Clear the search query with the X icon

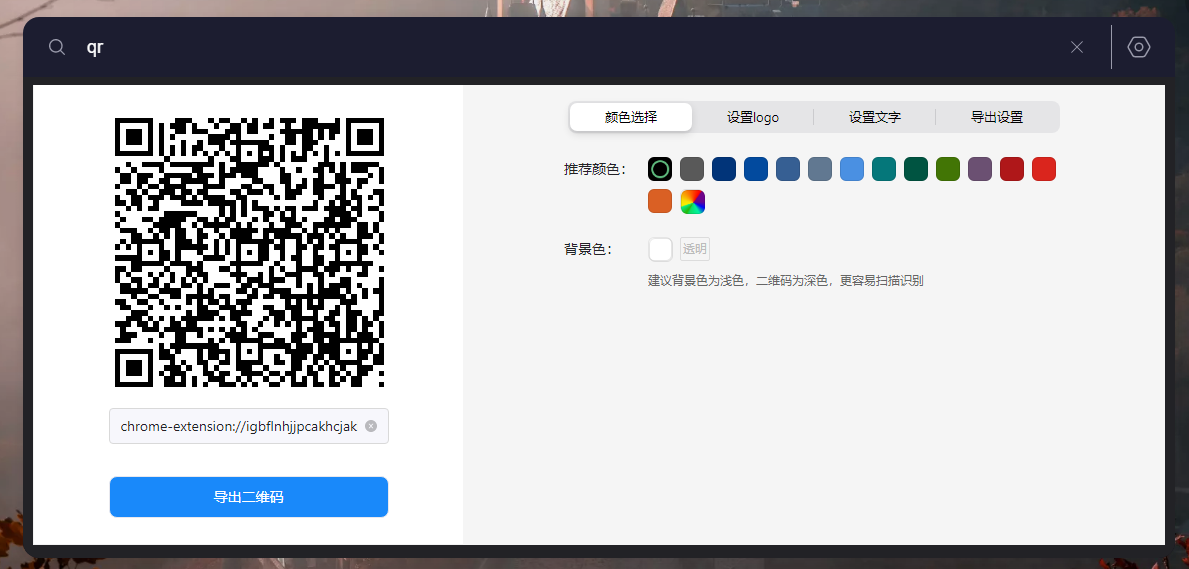tap(1077, 47)
